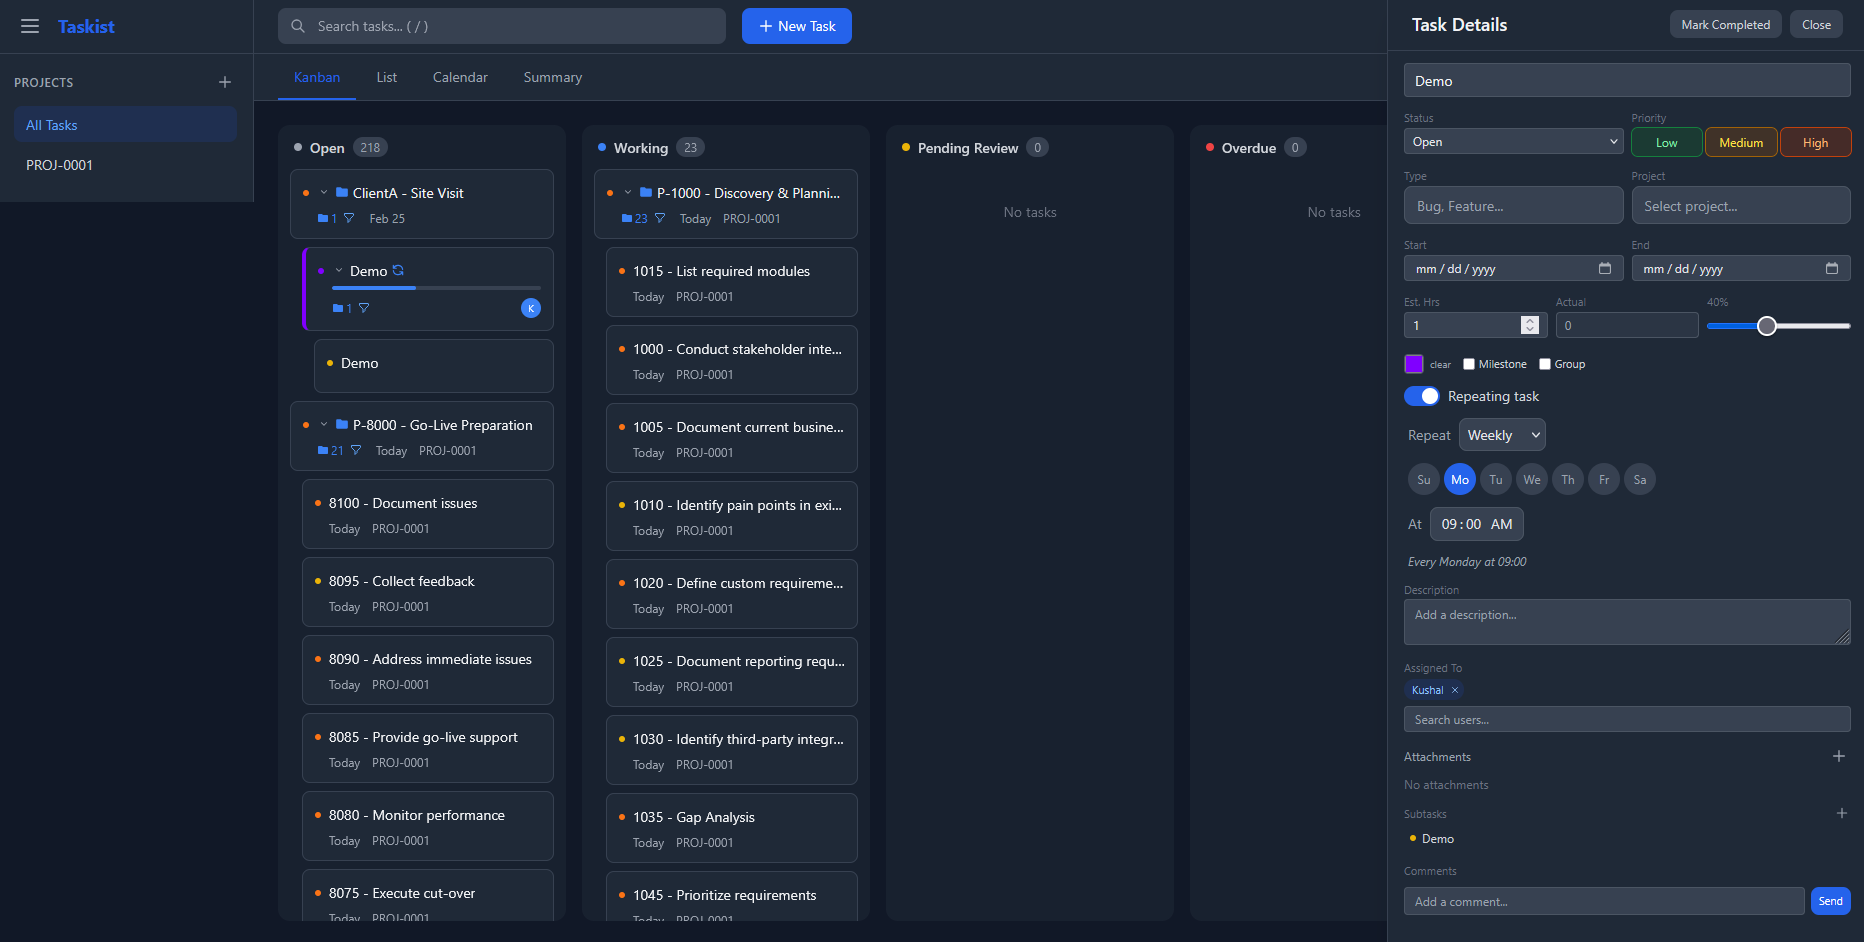Open the End date calendar picker
Image resolution: width=1864 pixels, height=942 pixels.
pyautogui.click(x=1832, y=268)
